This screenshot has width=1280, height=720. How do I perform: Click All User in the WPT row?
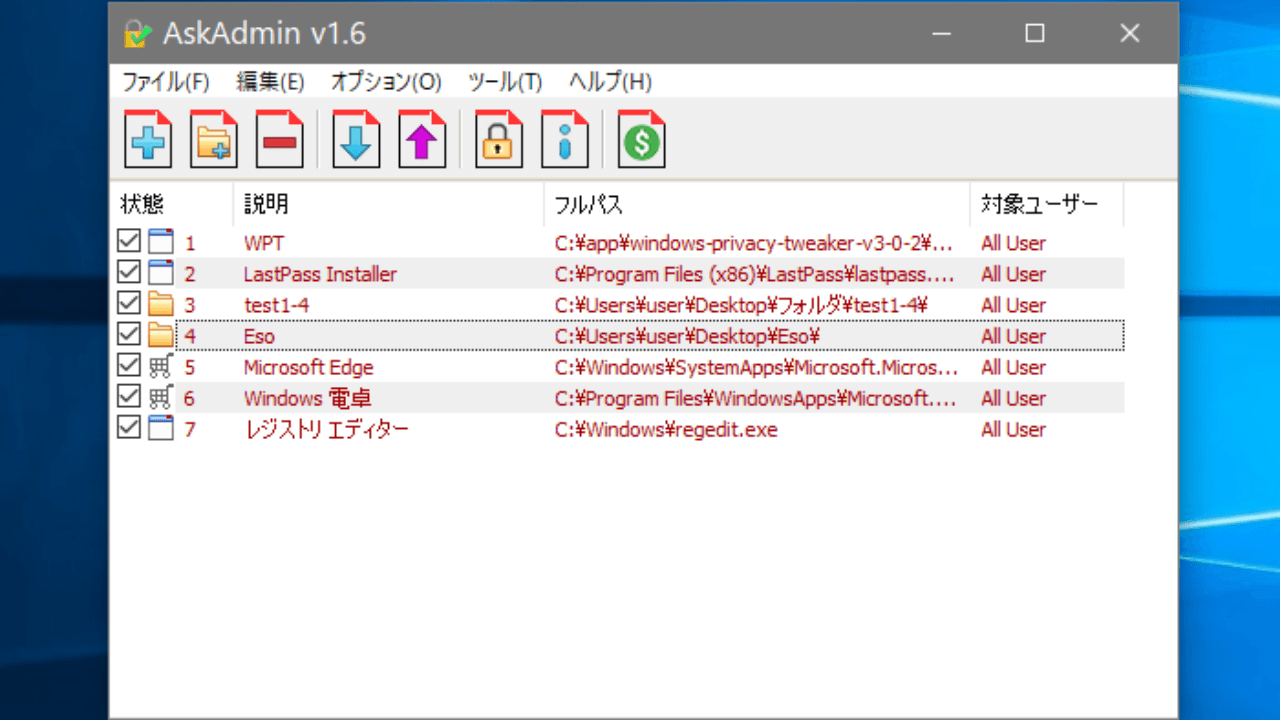(x=1013, y=243)
